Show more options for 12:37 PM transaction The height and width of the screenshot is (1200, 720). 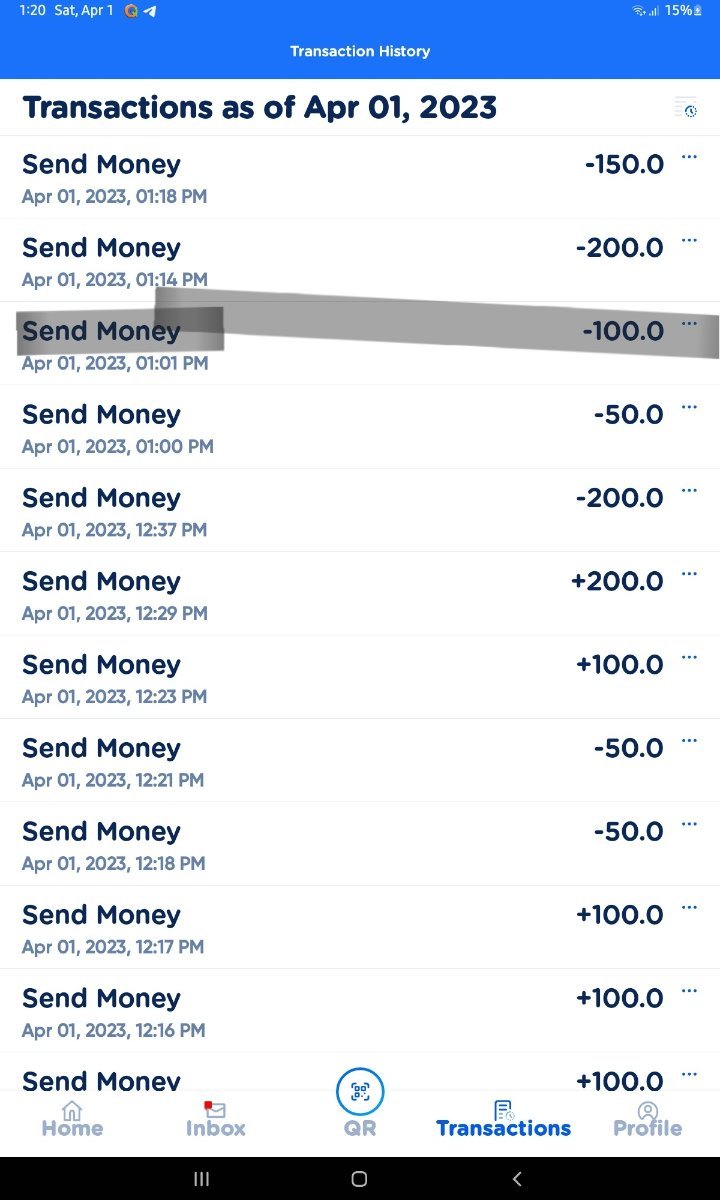pyautogui.click(x=689, y=490)
